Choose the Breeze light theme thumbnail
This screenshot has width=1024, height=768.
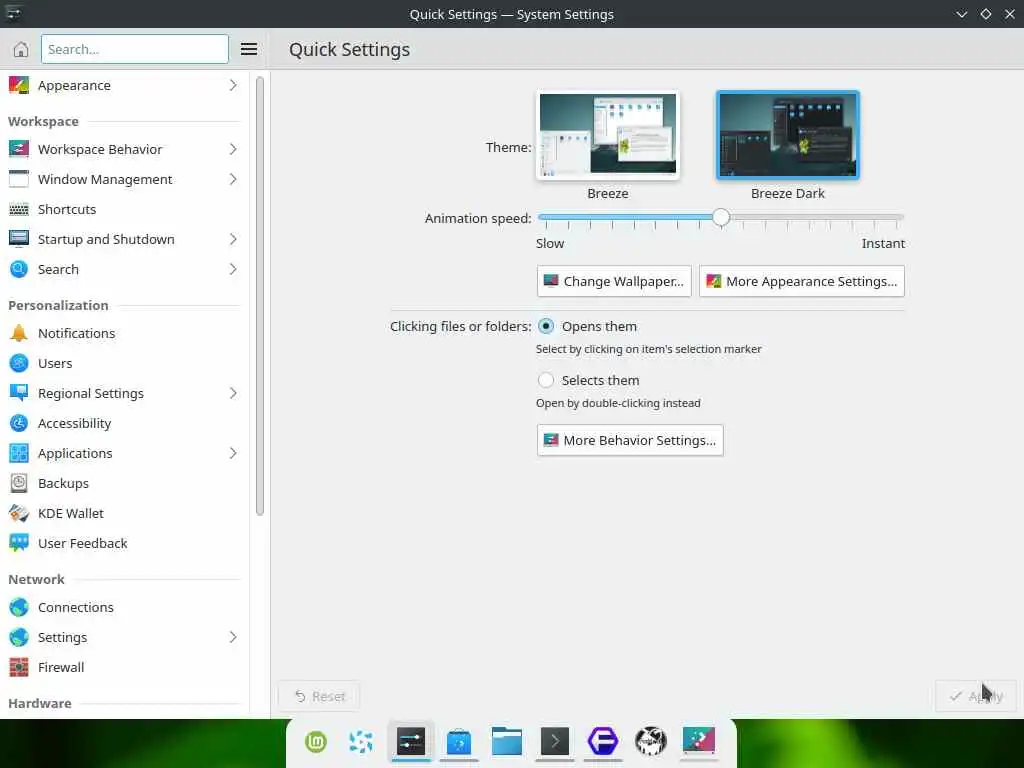click(x=607, y=135)
